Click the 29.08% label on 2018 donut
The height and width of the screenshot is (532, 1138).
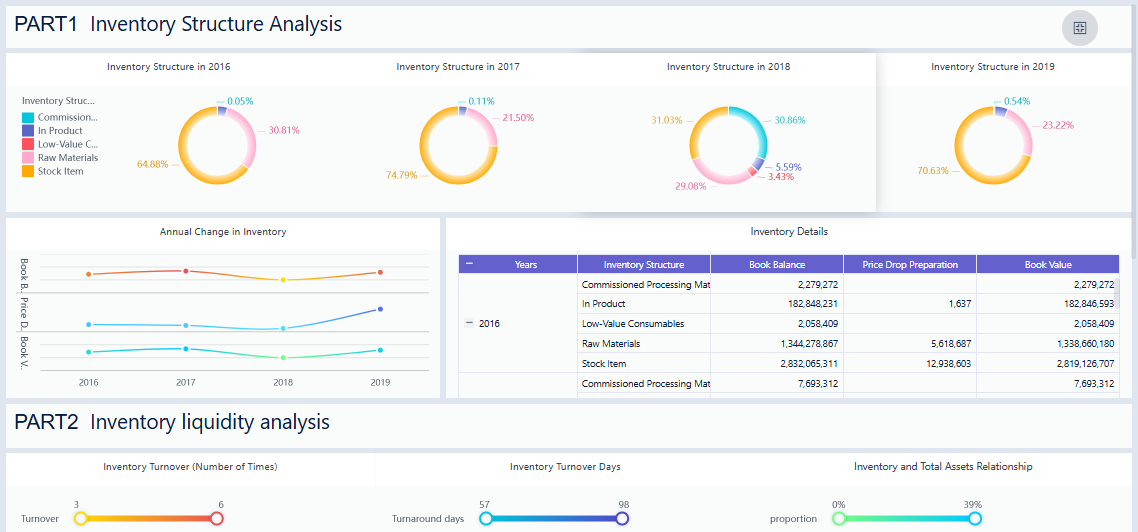[x=690, y=187]
